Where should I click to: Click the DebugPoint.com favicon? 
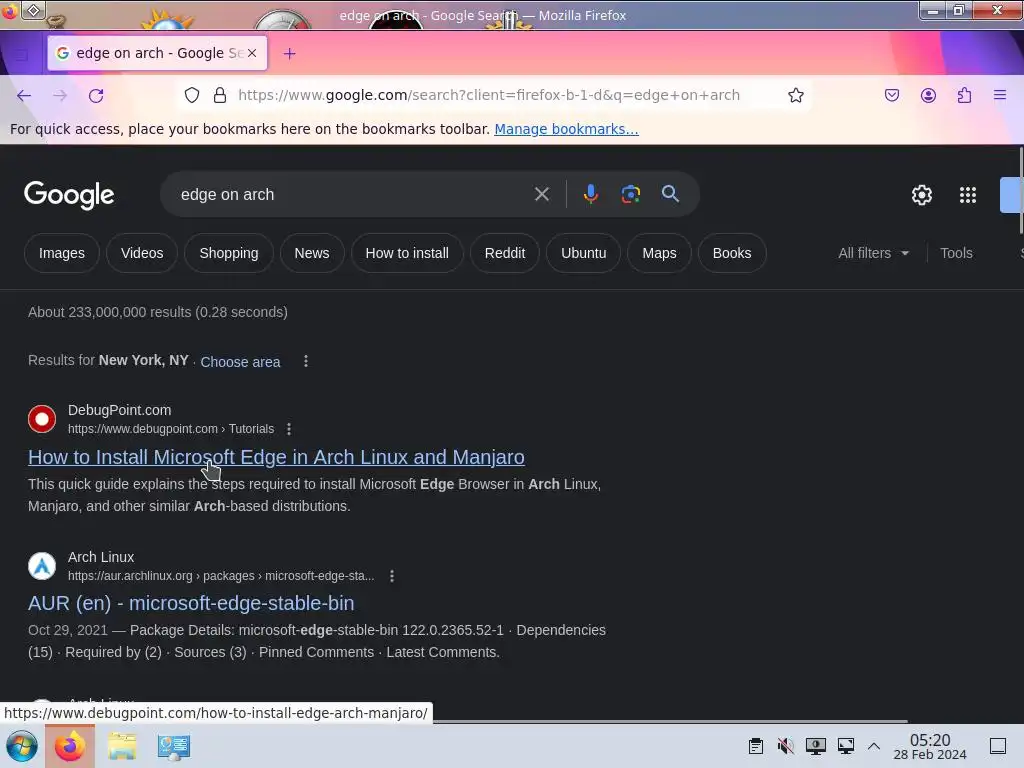(x=42, y=419)
